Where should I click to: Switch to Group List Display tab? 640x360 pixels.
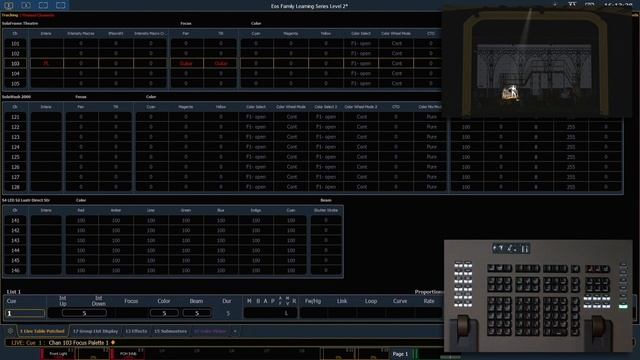coord(95,331)
